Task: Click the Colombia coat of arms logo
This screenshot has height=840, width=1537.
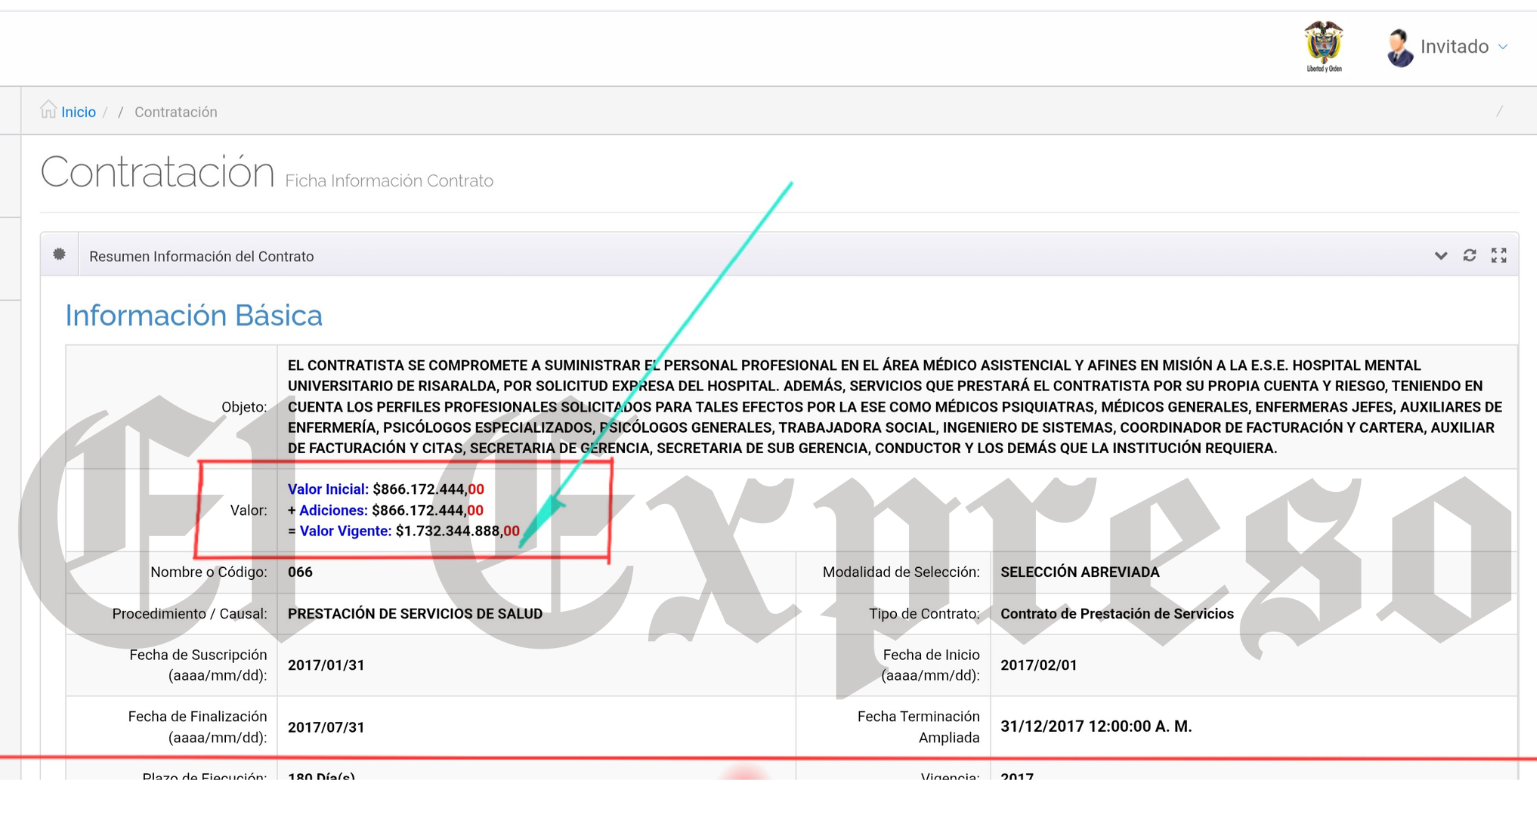Action: 1324,47
